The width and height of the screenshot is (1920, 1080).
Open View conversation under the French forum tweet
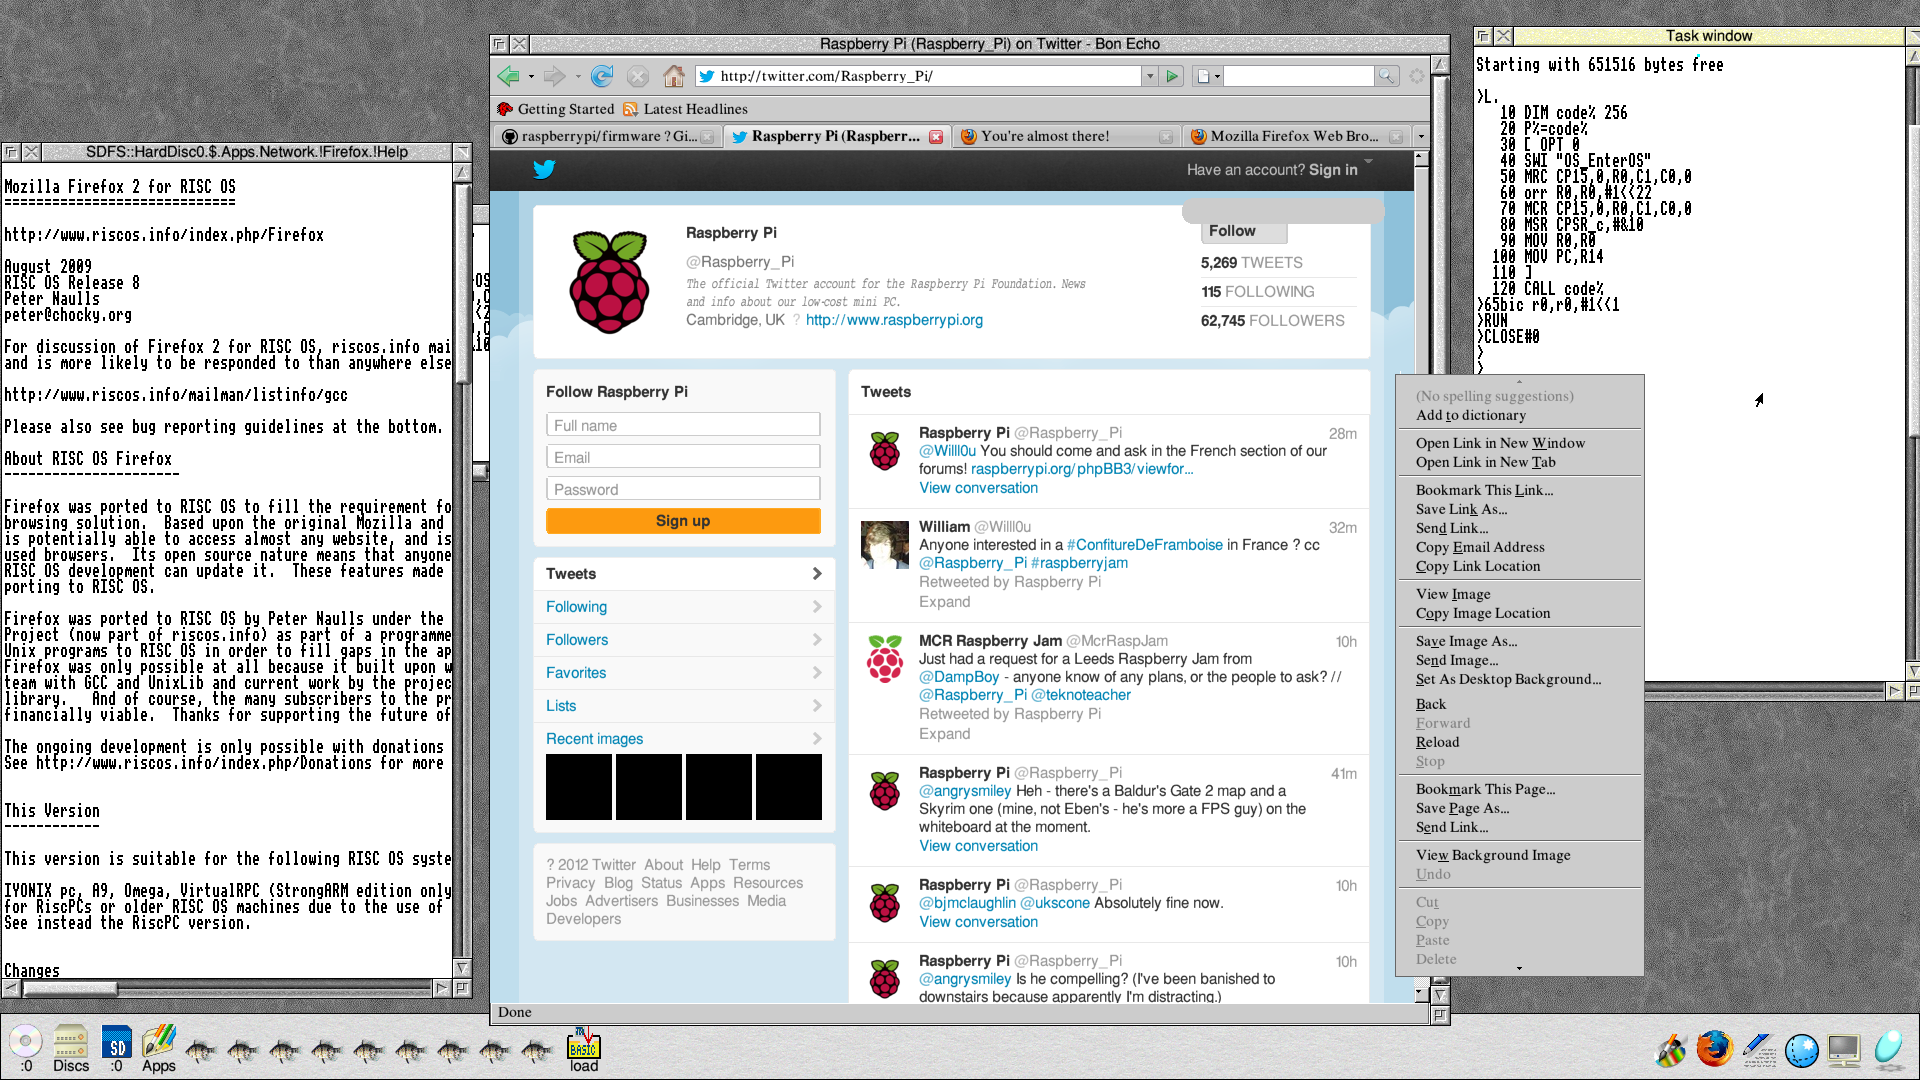click(978, 488)
